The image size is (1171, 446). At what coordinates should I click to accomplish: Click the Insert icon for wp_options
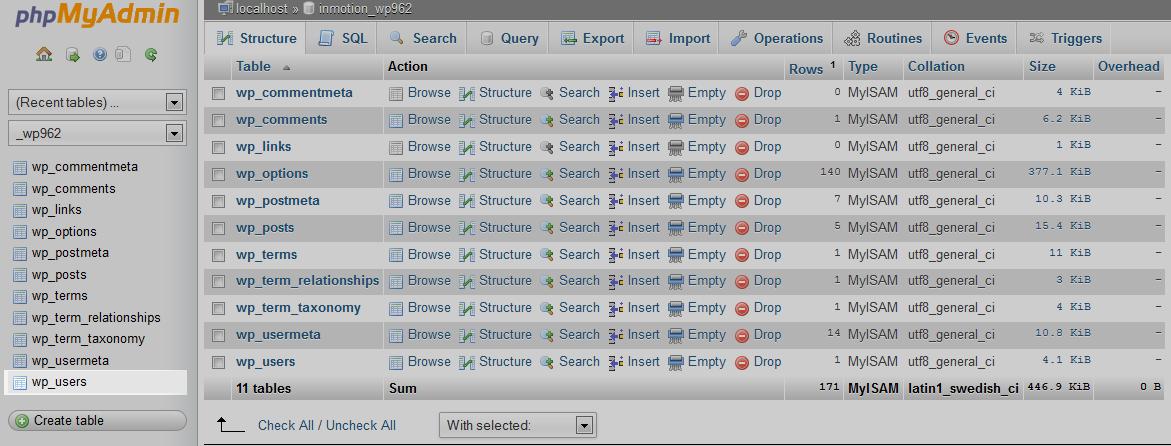(x=616, y=174)
